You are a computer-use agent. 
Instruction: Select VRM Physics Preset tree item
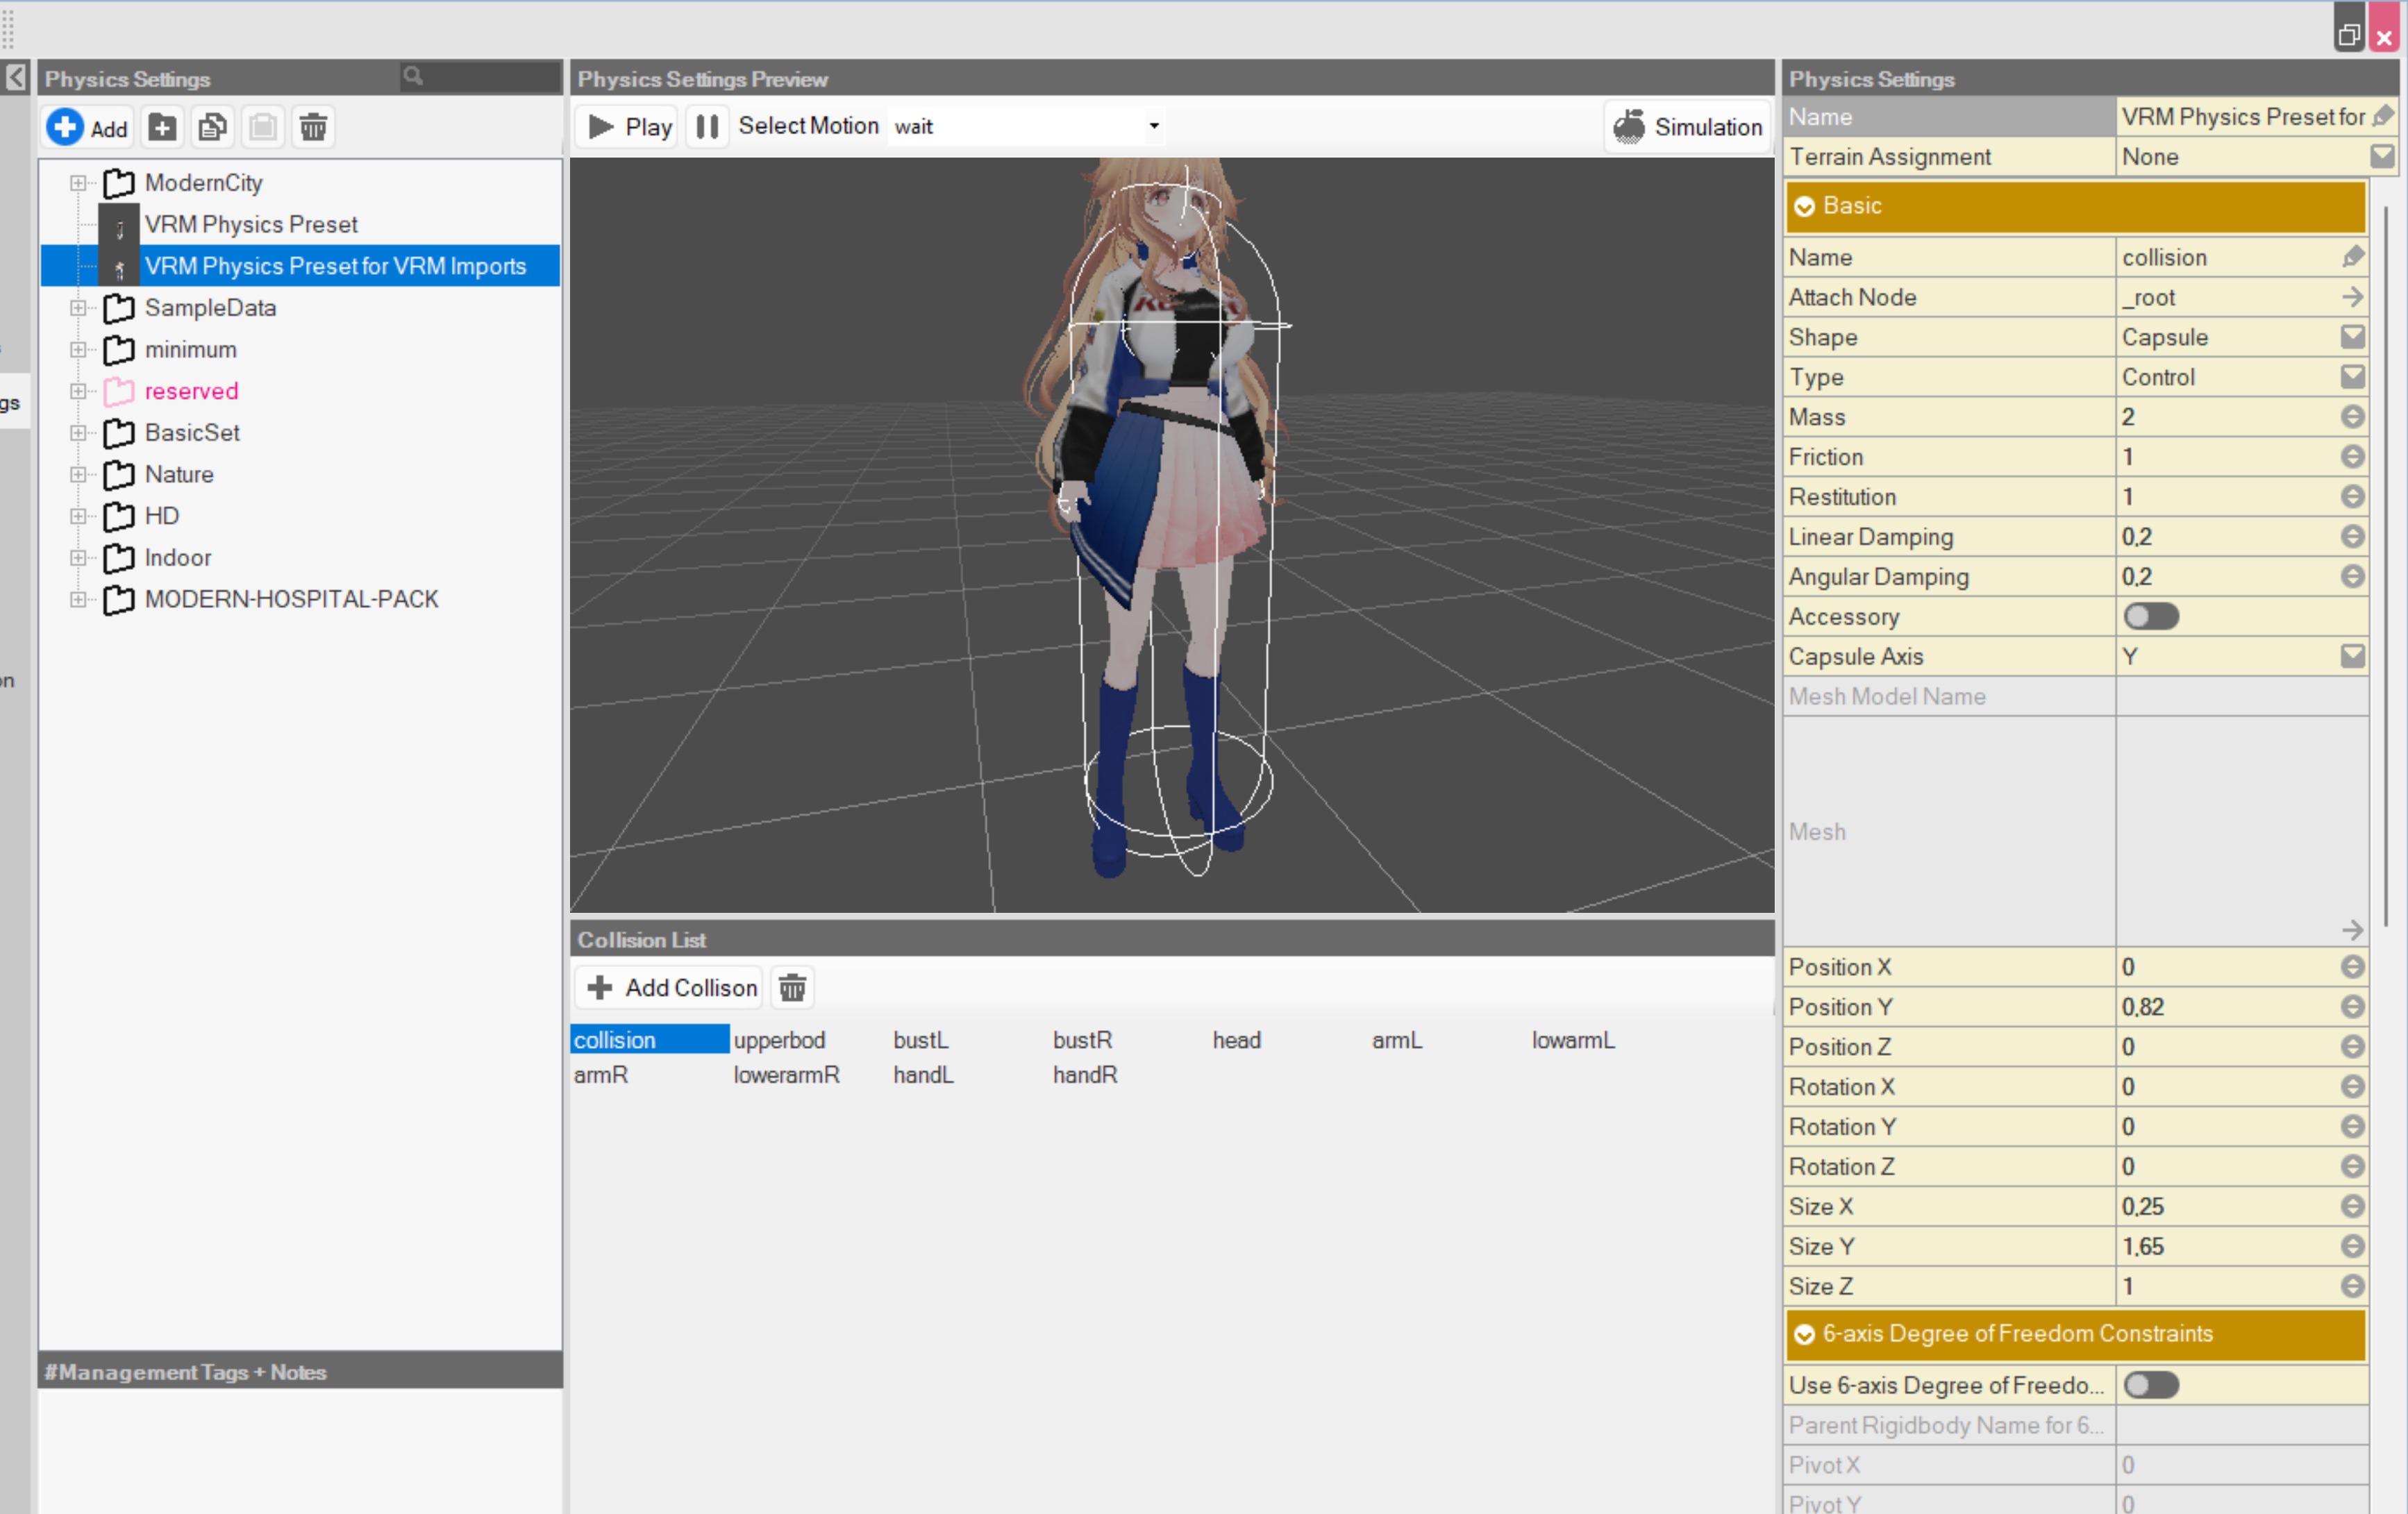(x=250, y=224)
